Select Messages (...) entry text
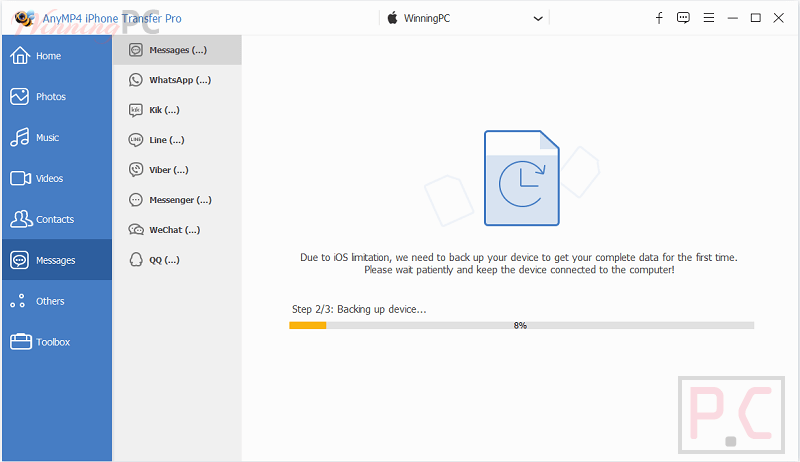 [178, 50]
